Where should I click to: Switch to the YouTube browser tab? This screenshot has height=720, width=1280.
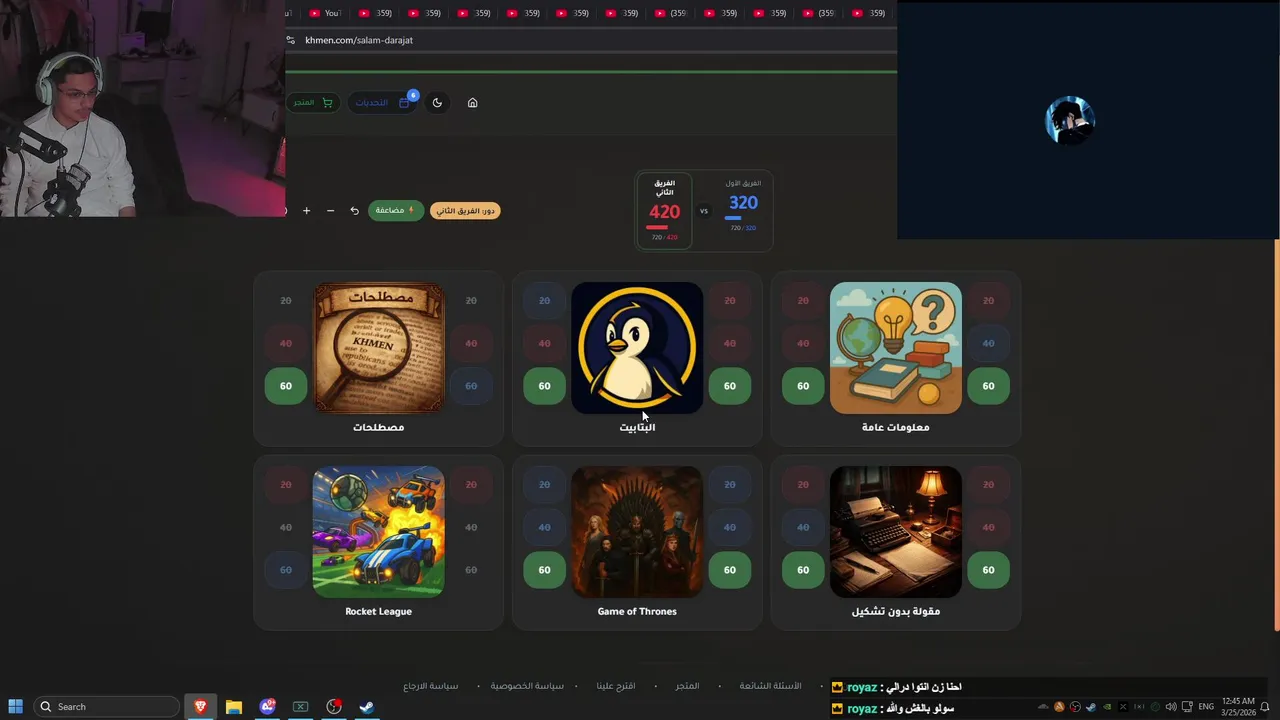[x=326, y=13]
